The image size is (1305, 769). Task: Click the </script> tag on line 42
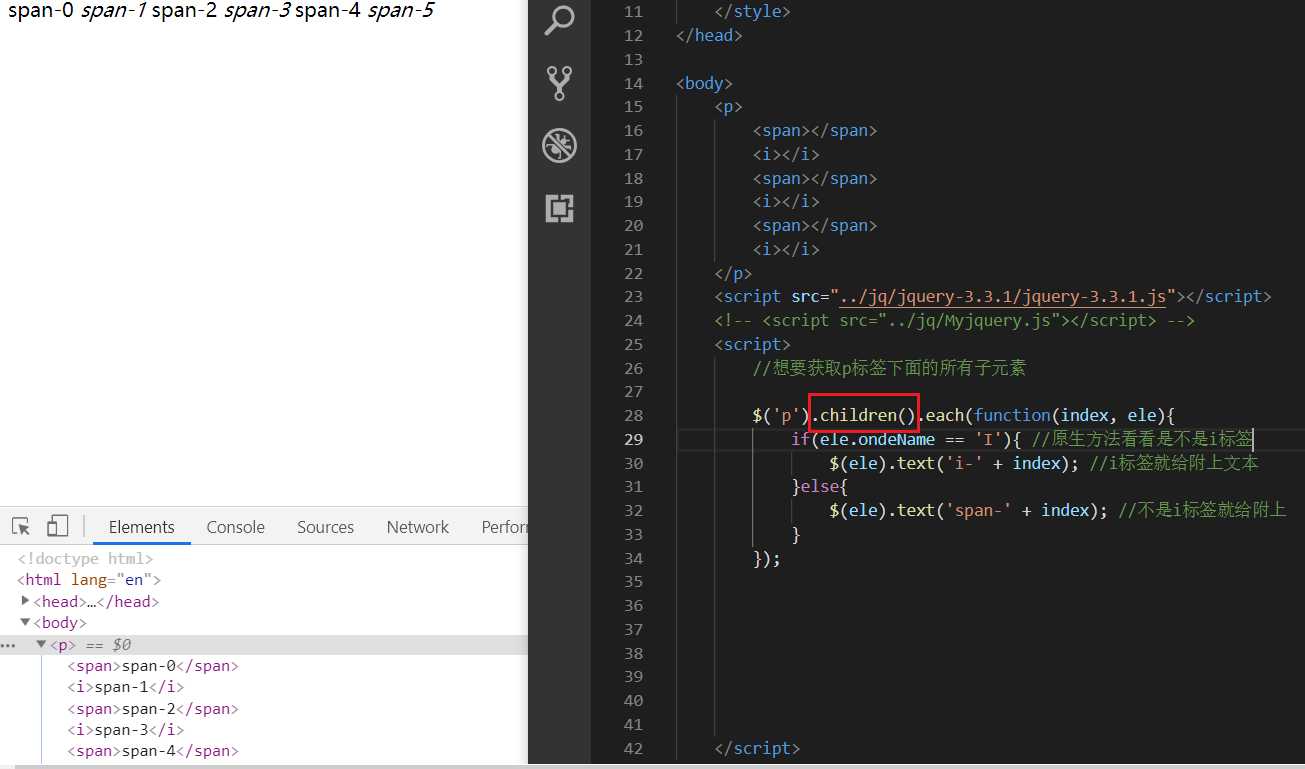[757, 748]
